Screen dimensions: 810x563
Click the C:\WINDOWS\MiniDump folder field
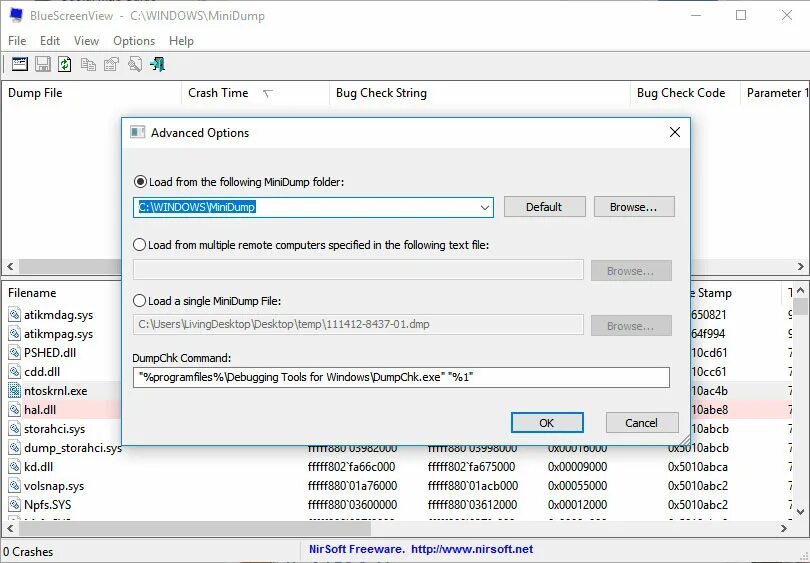[313, 207]
